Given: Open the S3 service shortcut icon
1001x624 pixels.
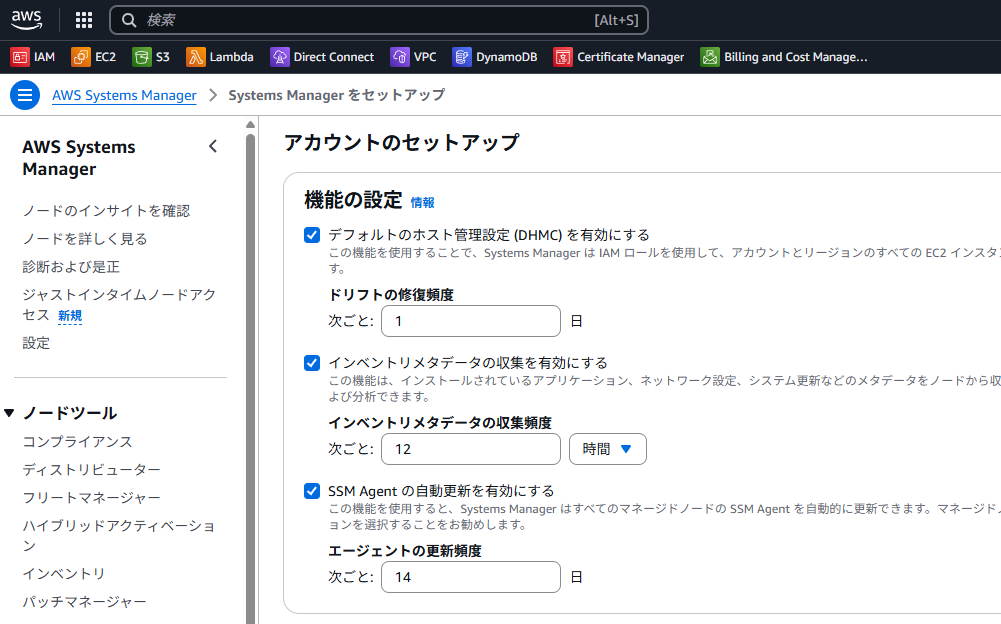Looking at the screenshot, I should (x=142, y=57).
